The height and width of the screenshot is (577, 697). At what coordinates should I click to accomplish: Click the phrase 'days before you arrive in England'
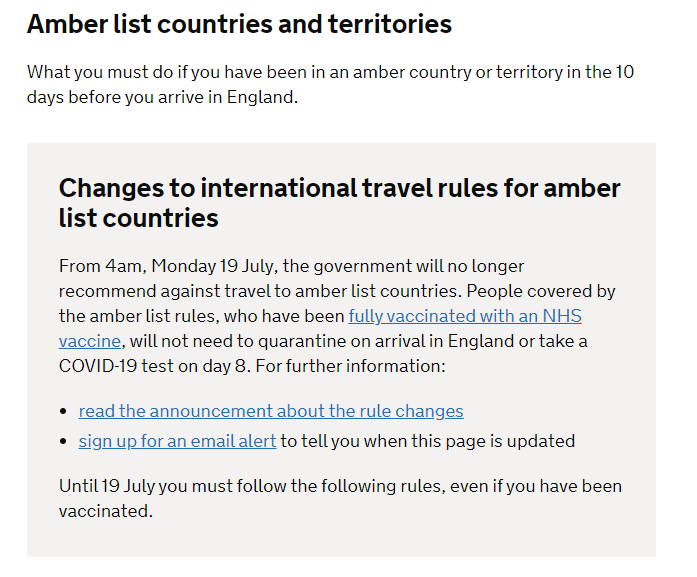[162, 98]
